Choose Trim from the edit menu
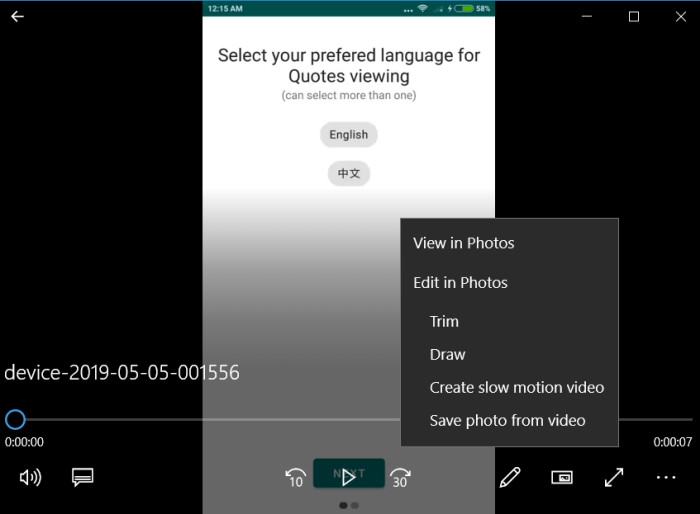The width and height of the screenshot is (700, 514). point(509,321)
